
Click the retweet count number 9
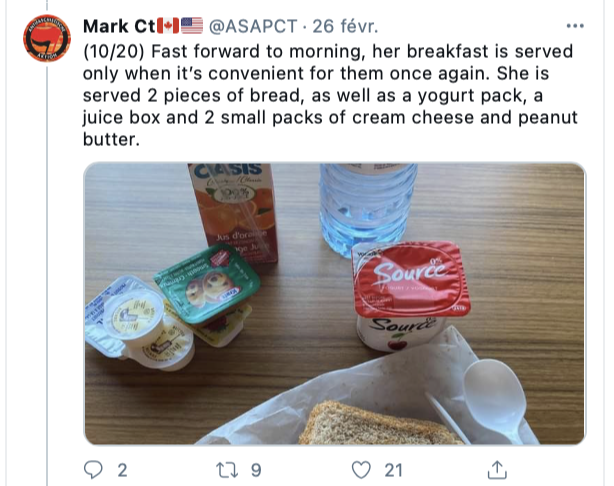tap(256, 470)
